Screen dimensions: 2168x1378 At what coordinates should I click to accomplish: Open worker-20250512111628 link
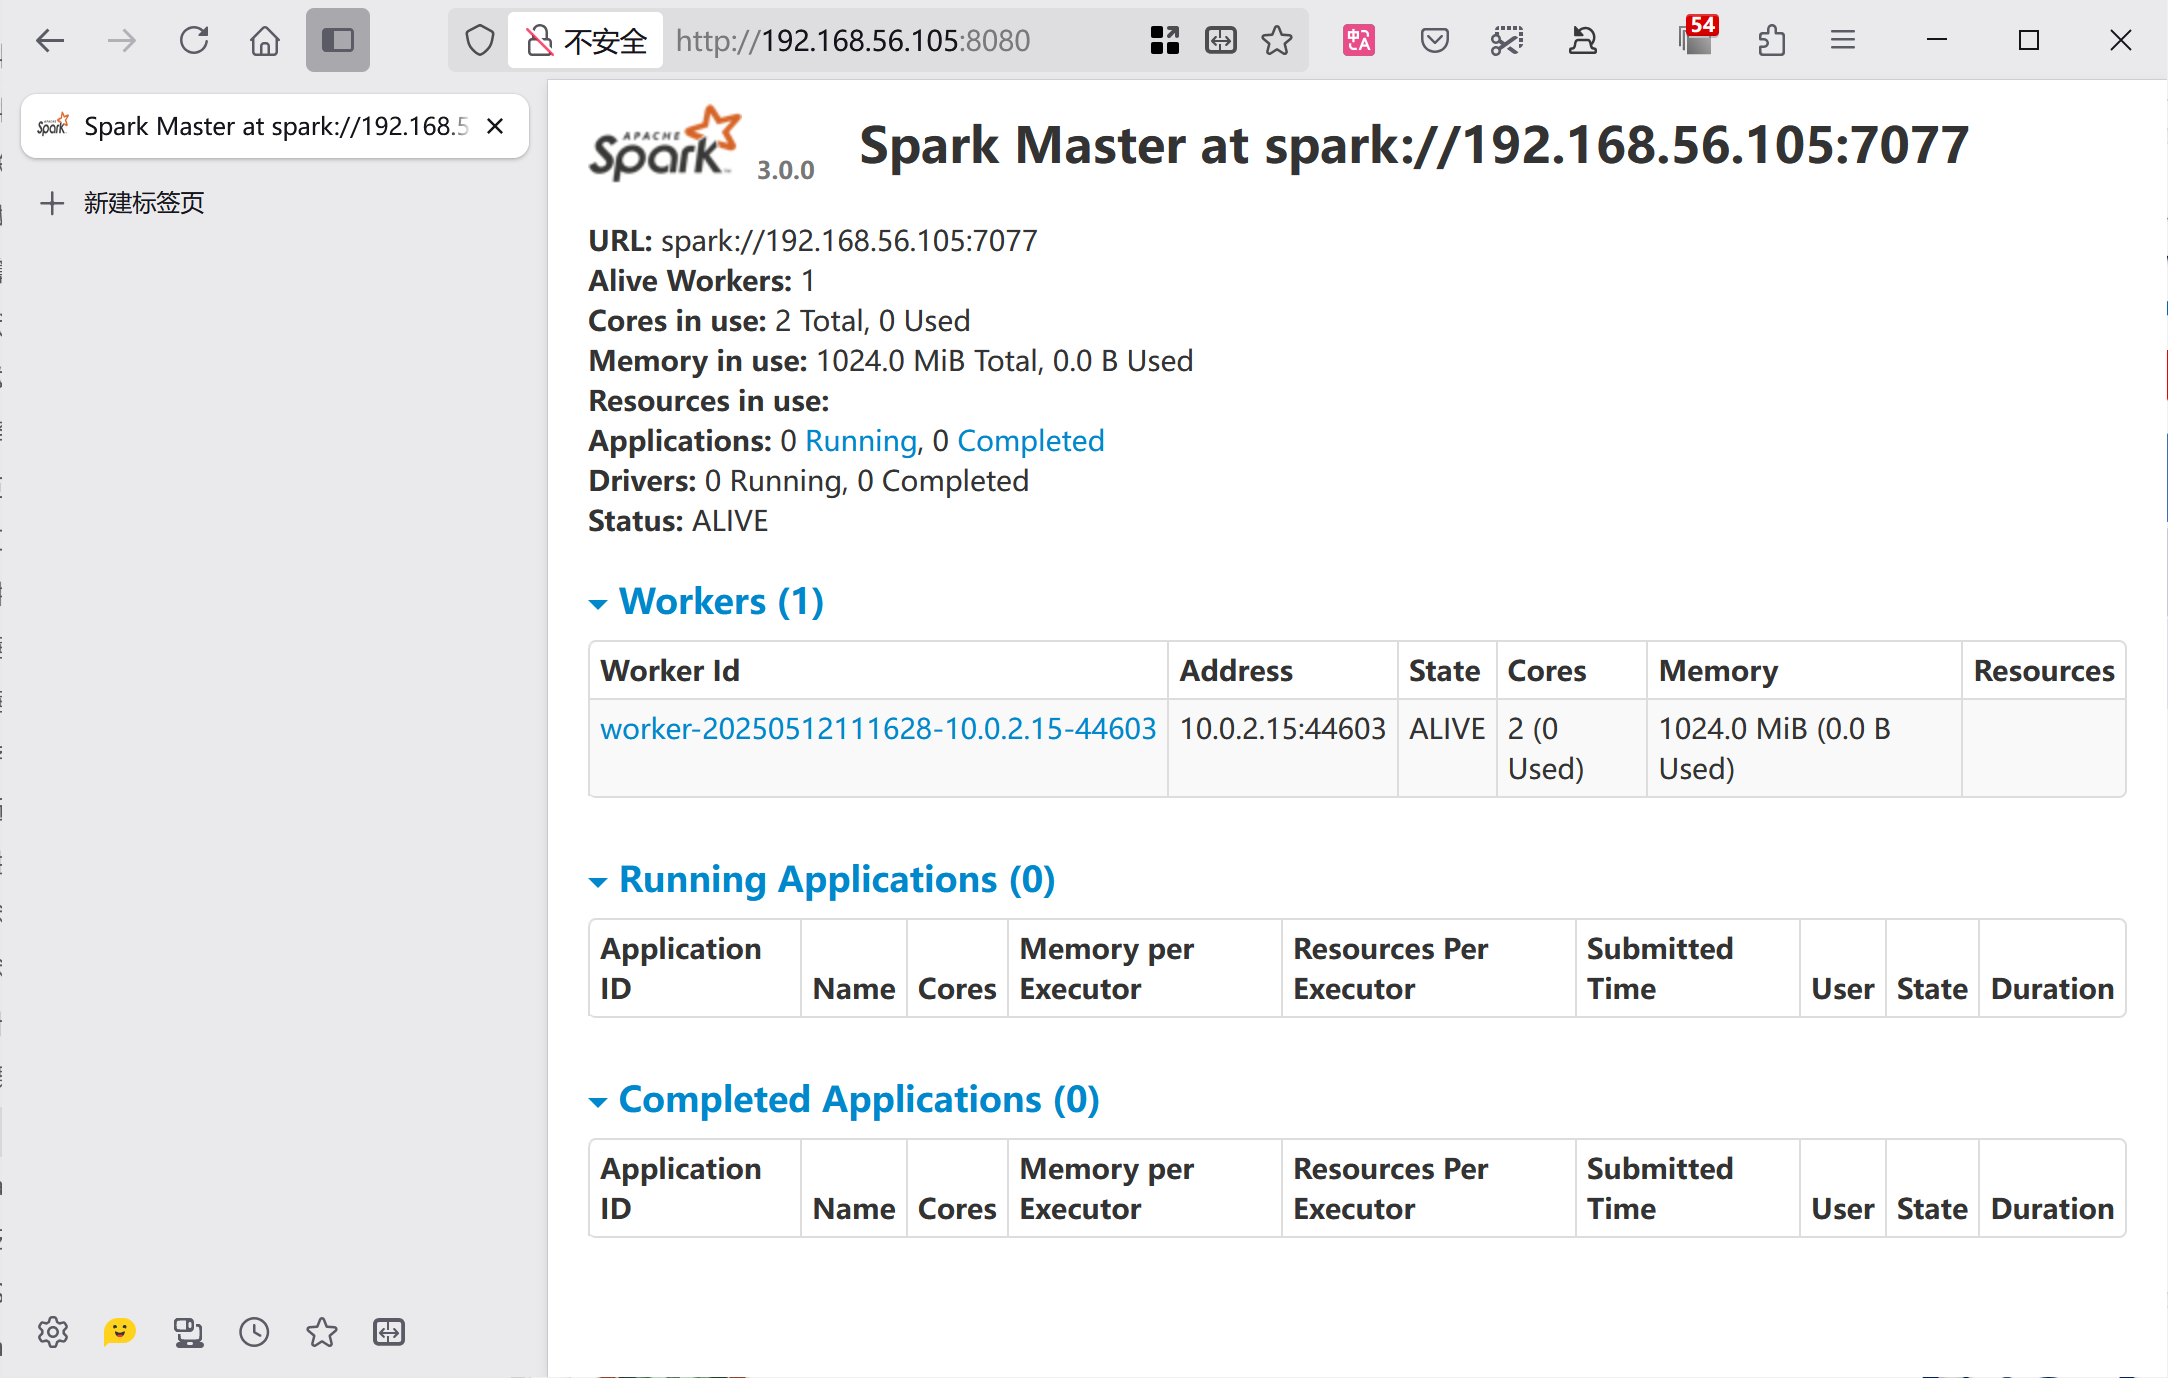pyautogui.click(x=878, y=729)
